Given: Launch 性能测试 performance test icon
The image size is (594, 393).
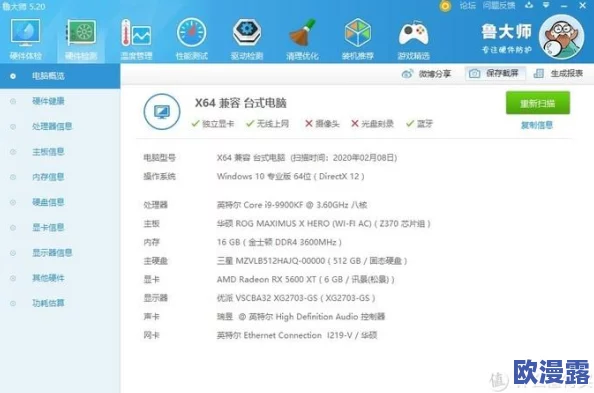Looking at the screenshot, I should tap(191, 39).
